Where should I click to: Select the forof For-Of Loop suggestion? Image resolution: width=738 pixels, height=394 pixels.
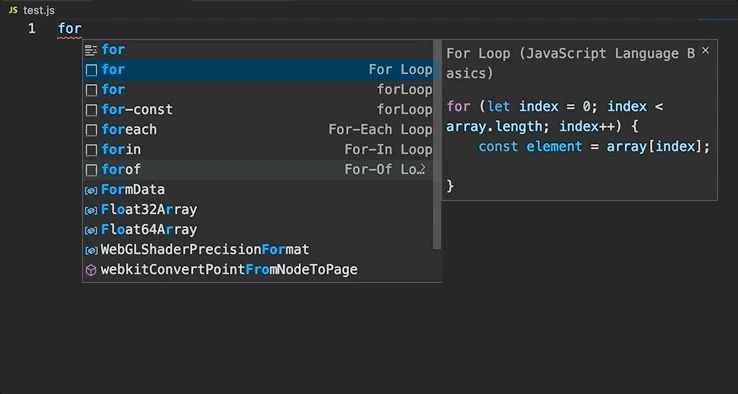[258, 170]
